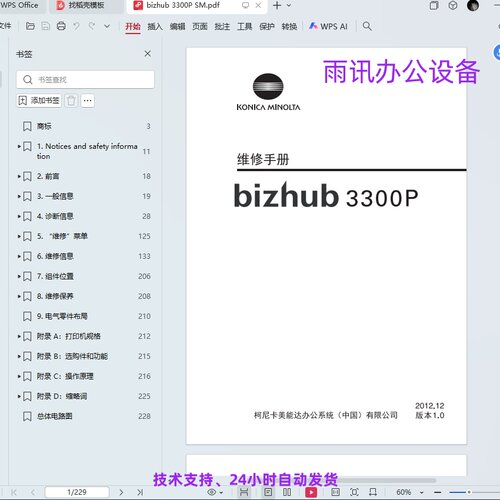Screen dimensions: 500x500
Task: Open the new tab dropdown arrow
Action: click(x=289, y=5)
